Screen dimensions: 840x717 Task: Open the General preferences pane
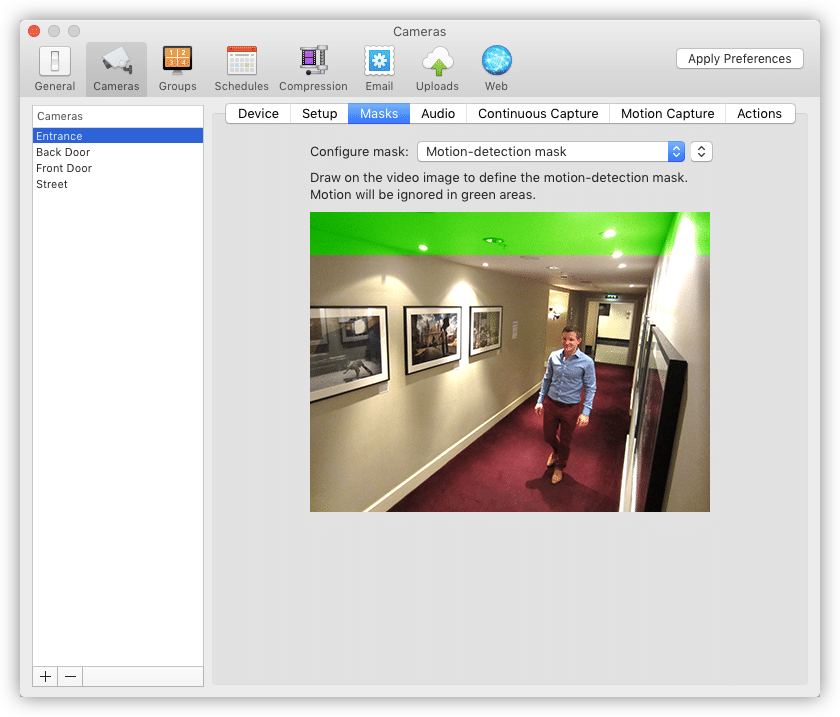[x=55, y=68]
